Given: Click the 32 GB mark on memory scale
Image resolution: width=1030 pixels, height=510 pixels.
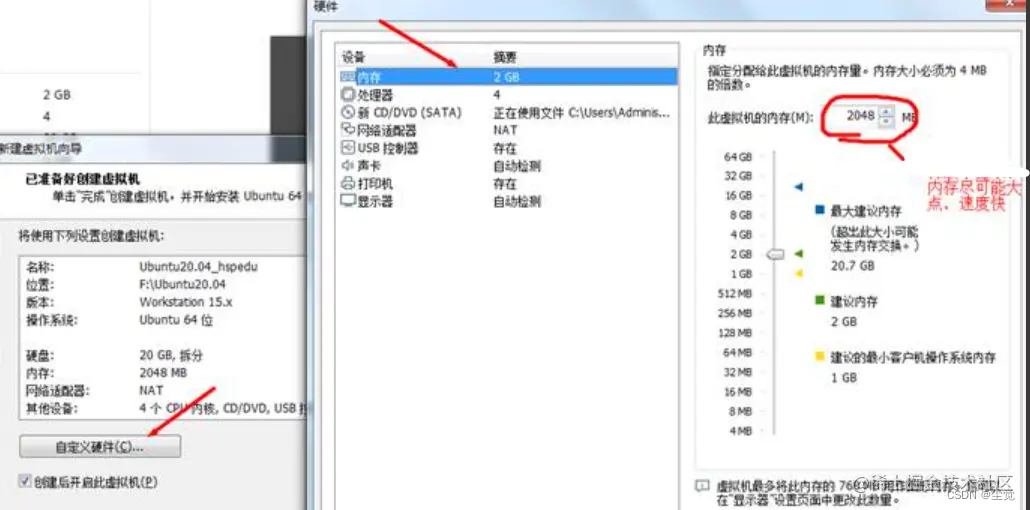Looking at the screenshot, I should 737,175.
